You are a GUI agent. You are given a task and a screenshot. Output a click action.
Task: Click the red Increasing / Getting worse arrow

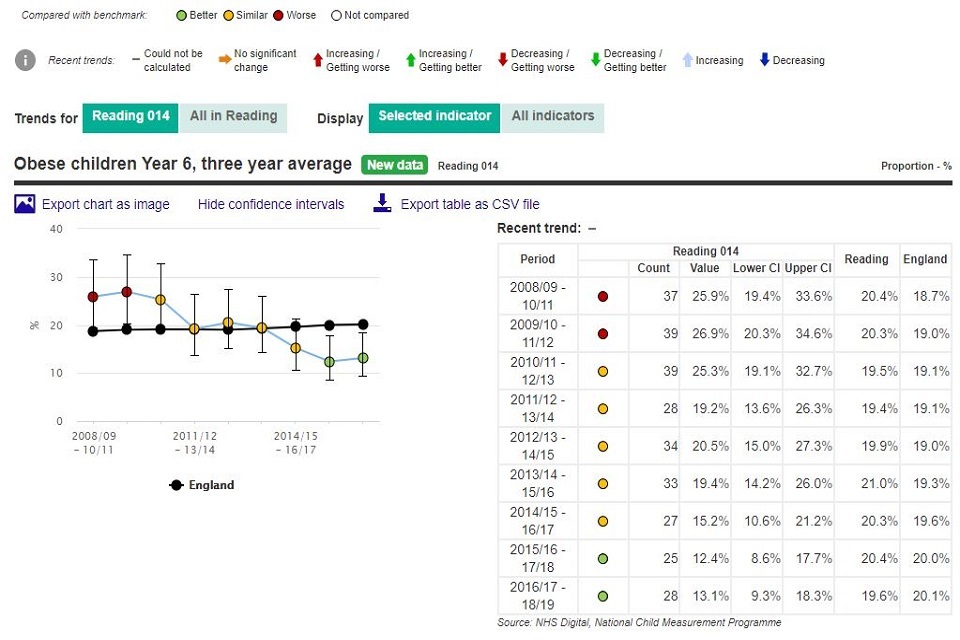click(318, 60)
